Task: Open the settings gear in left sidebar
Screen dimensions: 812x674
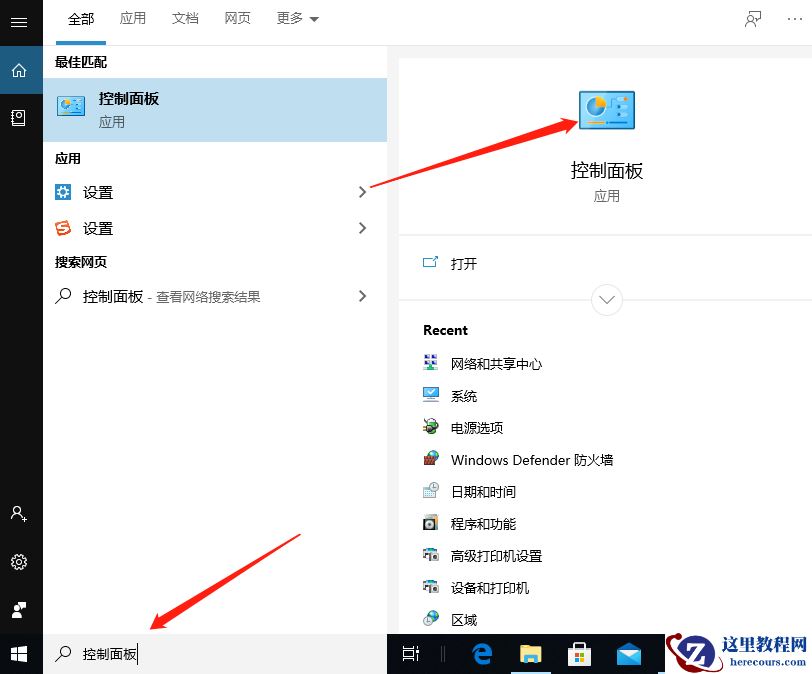Action: [x=20, y=562]
